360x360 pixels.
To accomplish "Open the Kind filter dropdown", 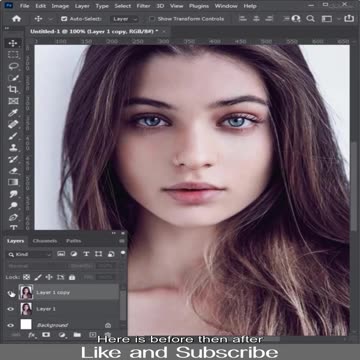I will [29, 254].
